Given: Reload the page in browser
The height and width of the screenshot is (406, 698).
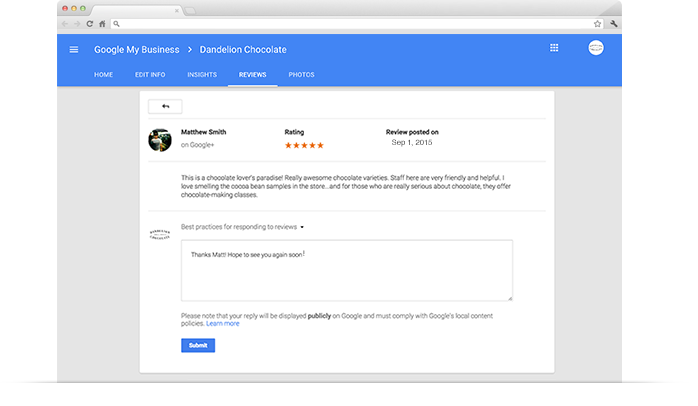Looking at the screenshot, I should tap(90, 23).
